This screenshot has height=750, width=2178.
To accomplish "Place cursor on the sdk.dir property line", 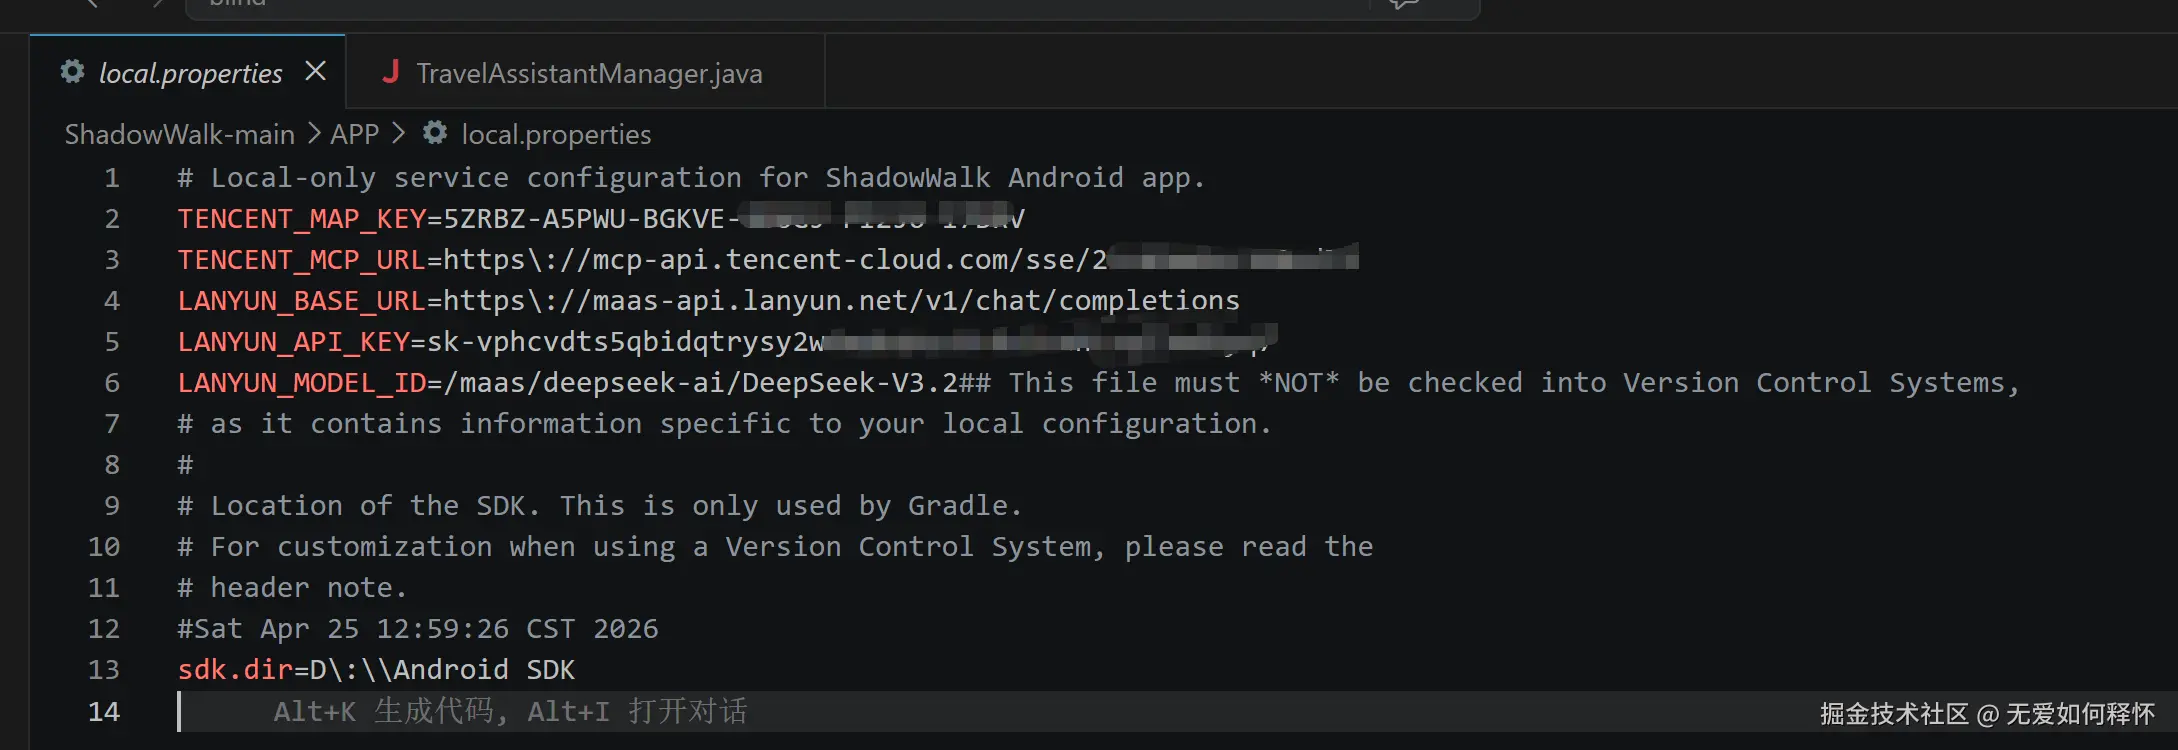I will 375,670.
